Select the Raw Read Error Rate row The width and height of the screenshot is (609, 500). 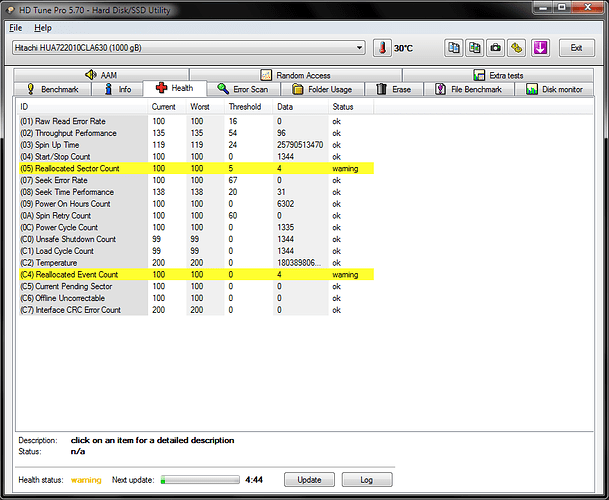pos(196,121)
